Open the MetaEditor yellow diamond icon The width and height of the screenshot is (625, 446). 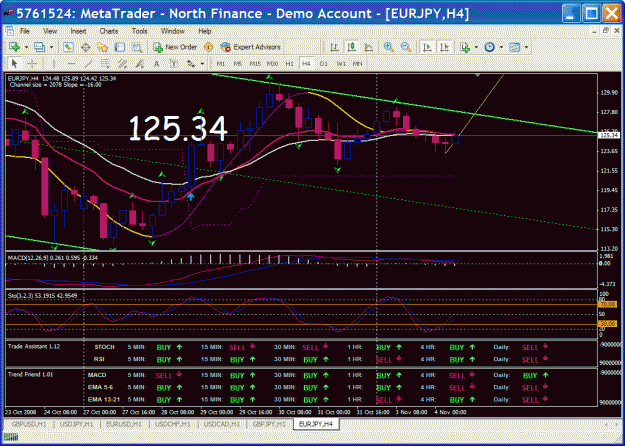click(x=208, y=47)
